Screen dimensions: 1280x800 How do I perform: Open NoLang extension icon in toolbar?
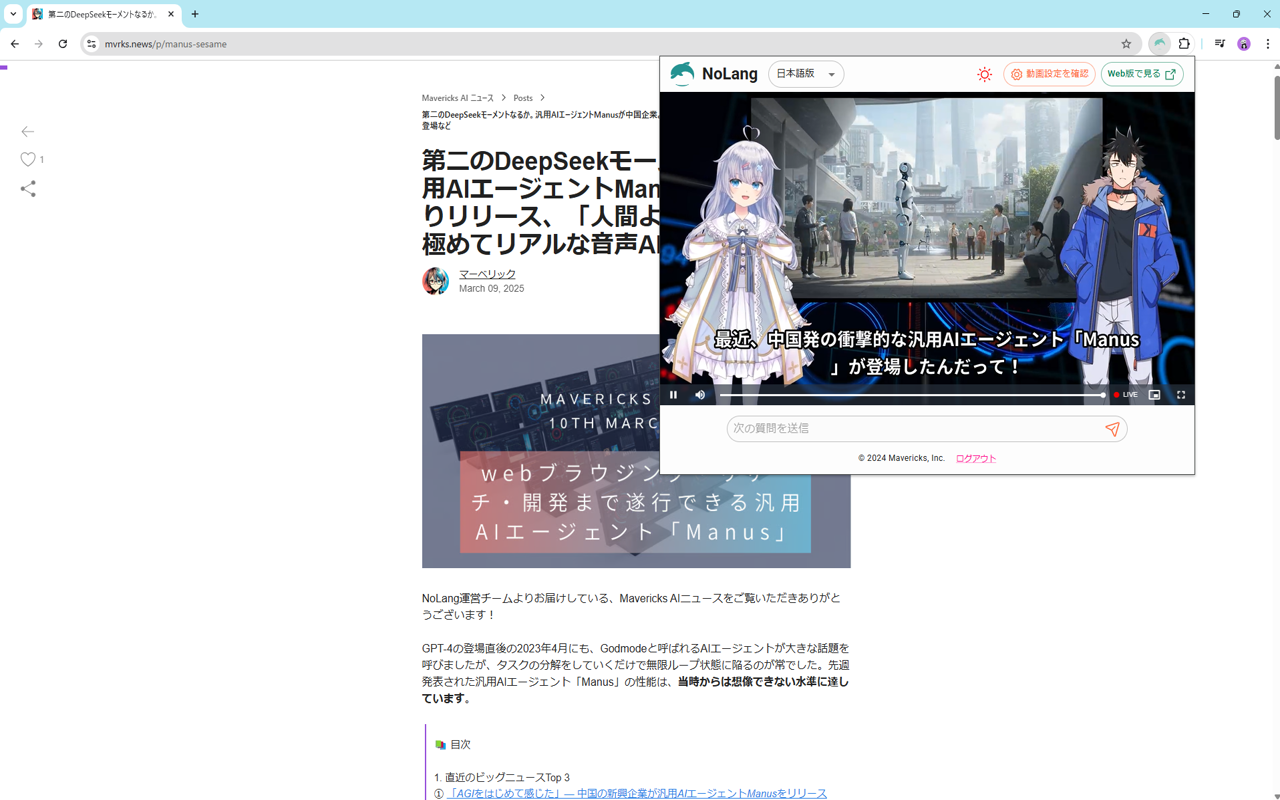pyautogui.click(x=1159, y=44)
